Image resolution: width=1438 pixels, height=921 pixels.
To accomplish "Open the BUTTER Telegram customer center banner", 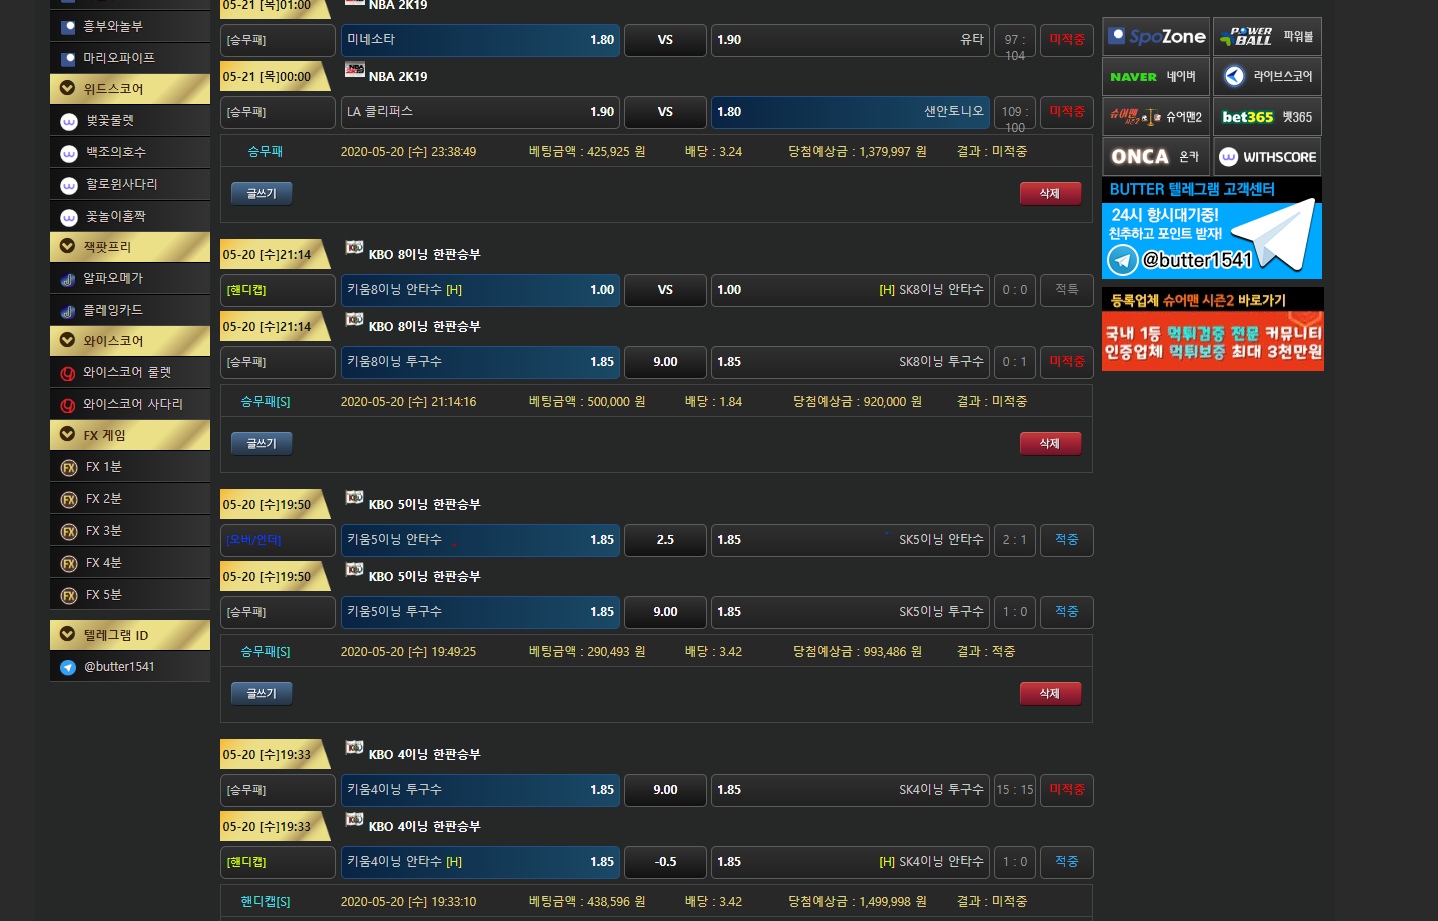I will (1212, 229).
